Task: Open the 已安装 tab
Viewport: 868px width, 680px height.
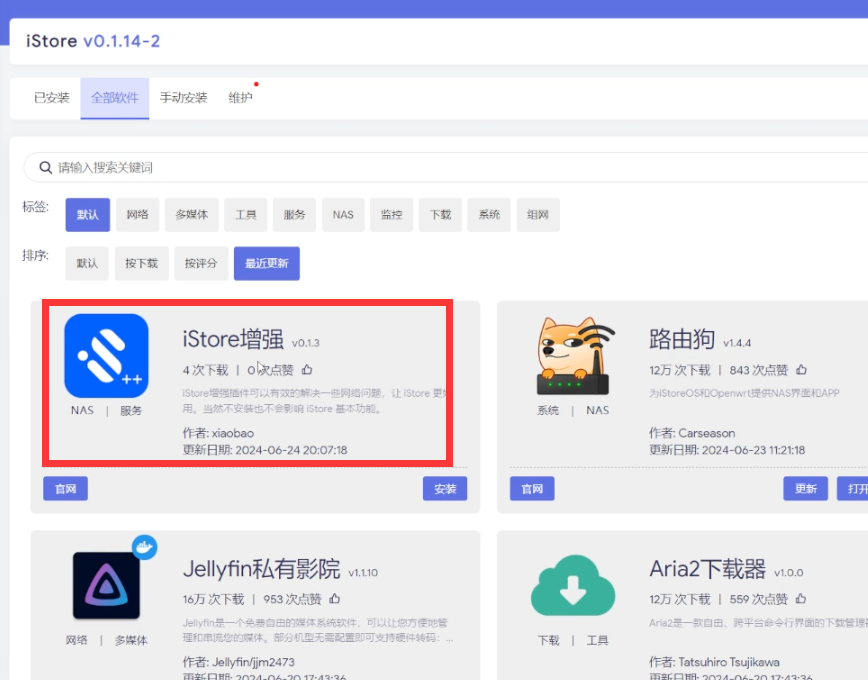Action: [51, 98]
